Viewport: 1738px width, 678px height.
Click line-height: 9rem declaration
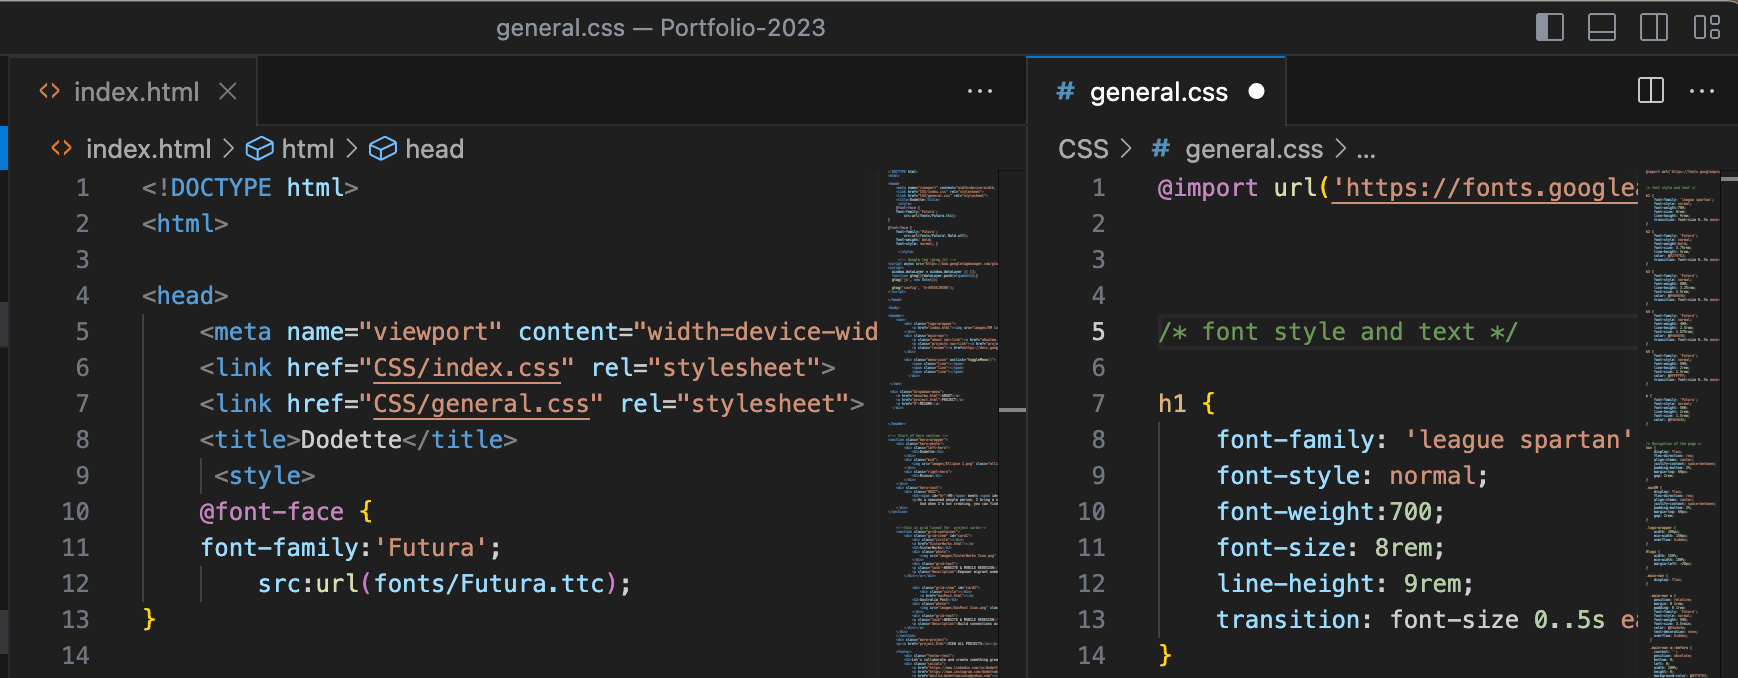[x=1345, y=584]
